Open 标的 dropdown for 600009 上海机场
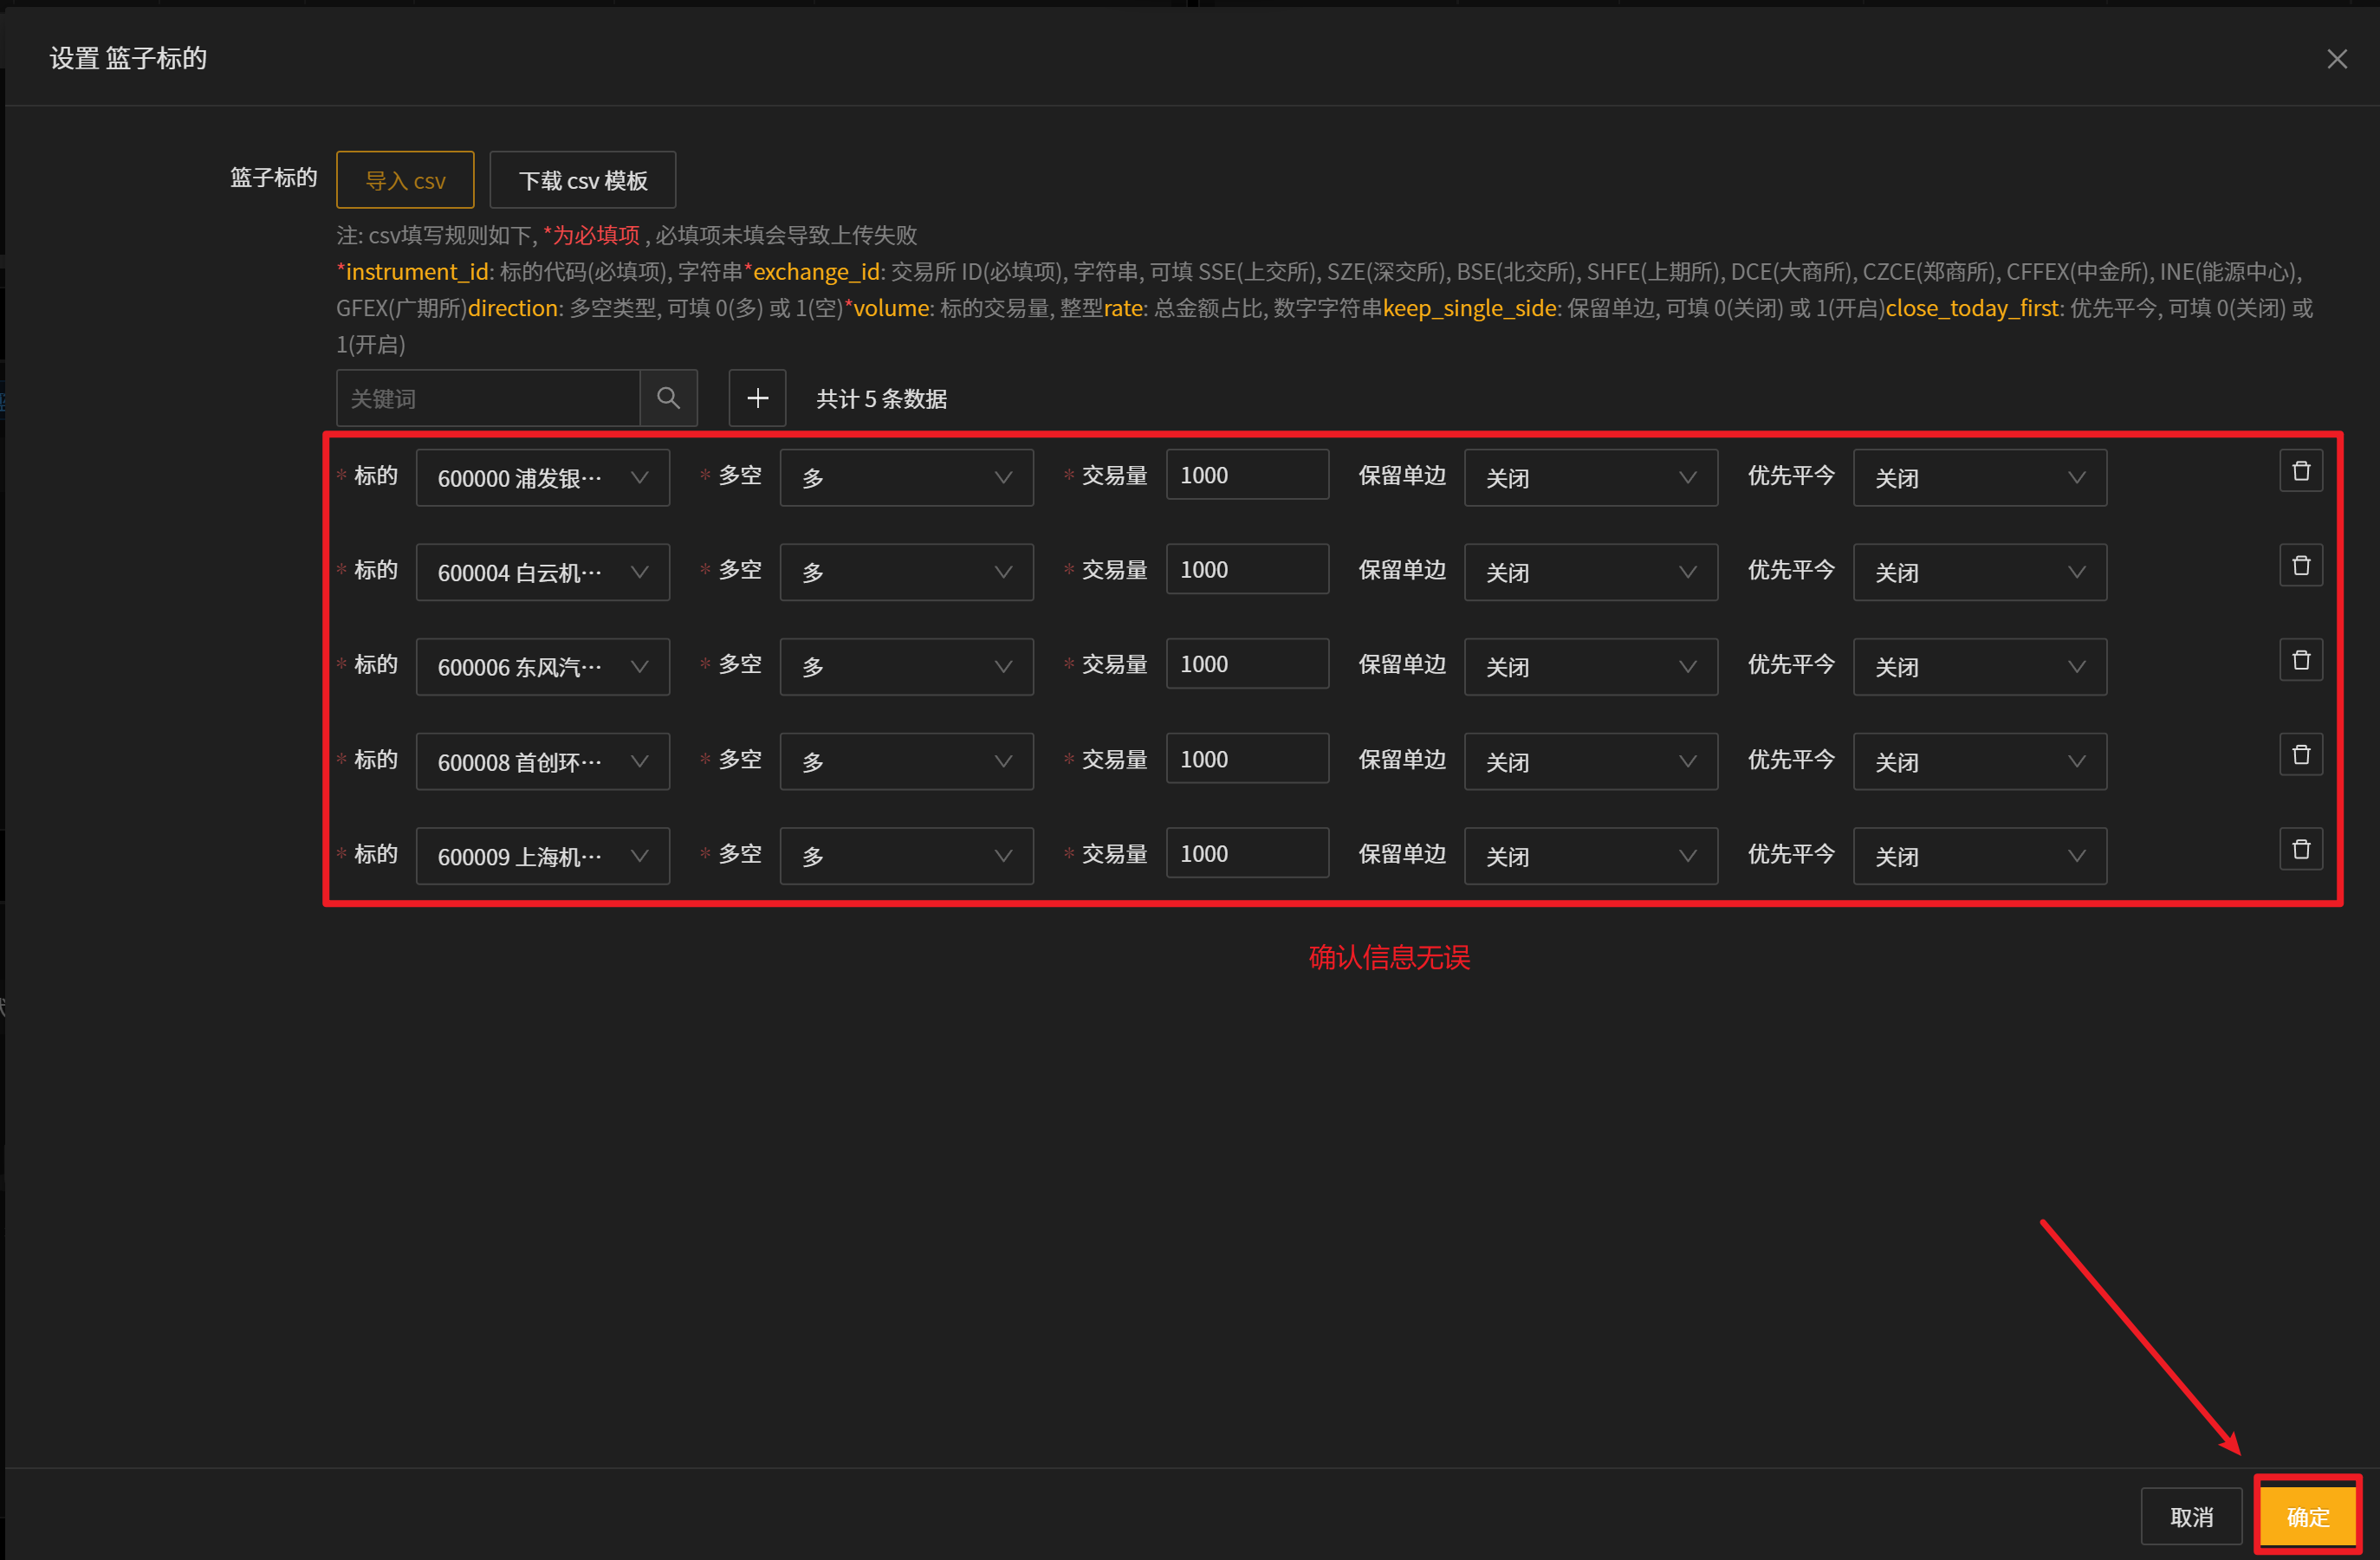2380x1560 pixels. point(542,856)
